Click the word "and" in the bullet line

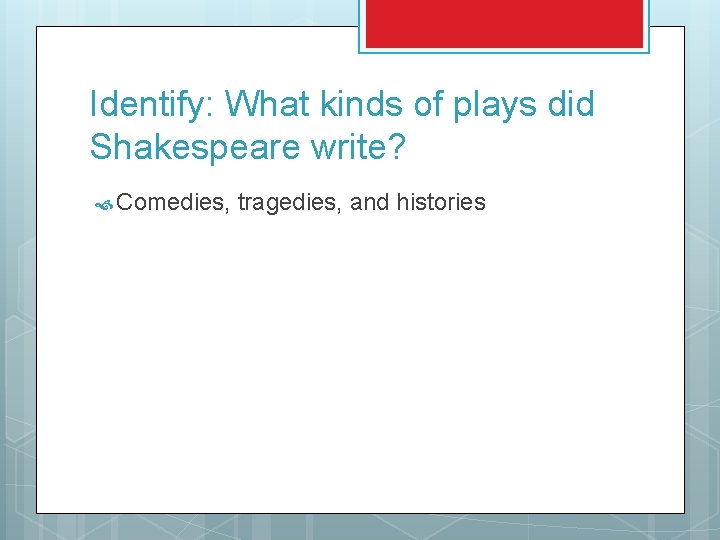(x=369, y=202)
